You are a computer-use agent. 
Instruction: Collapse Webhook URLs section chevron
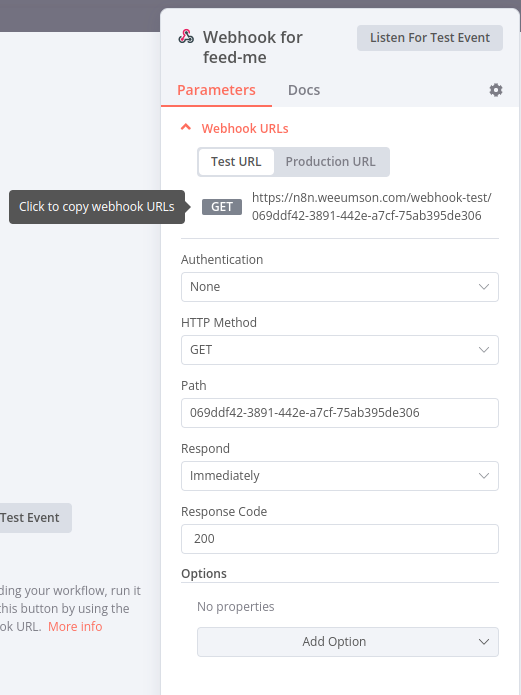[186, 128]
